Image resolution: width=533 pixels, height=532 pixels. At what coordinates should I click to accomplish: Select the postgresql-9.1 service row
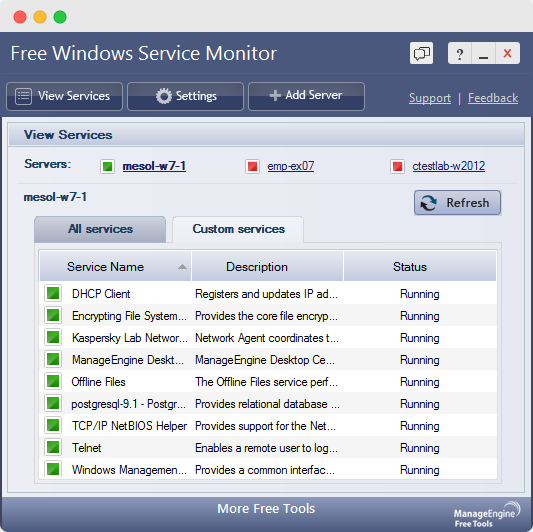pos(268,404)
